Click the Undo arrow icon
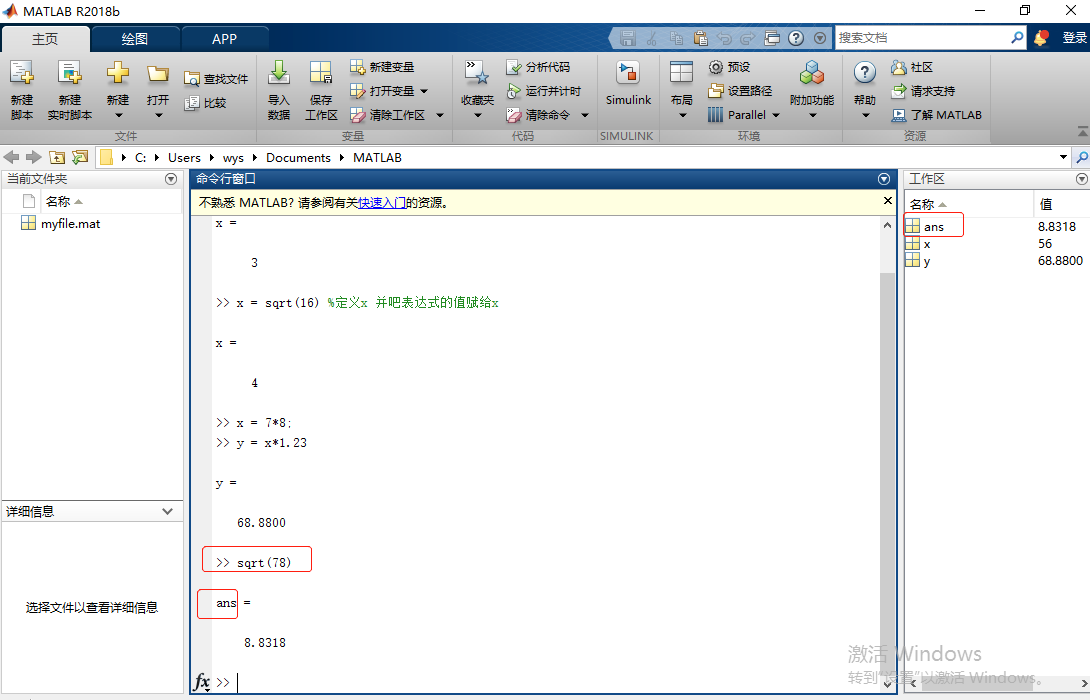The image size is (1090, 700). (724, 38)
